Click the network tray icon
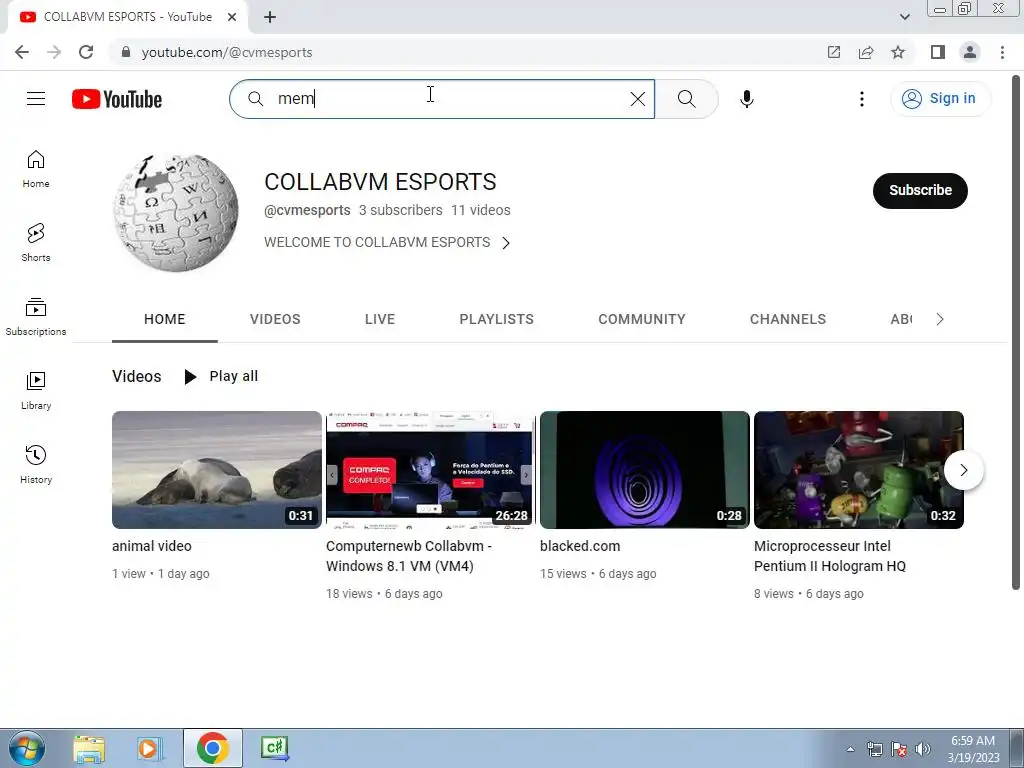Screen dimensions: 1024x768 [x=874, y=750]
